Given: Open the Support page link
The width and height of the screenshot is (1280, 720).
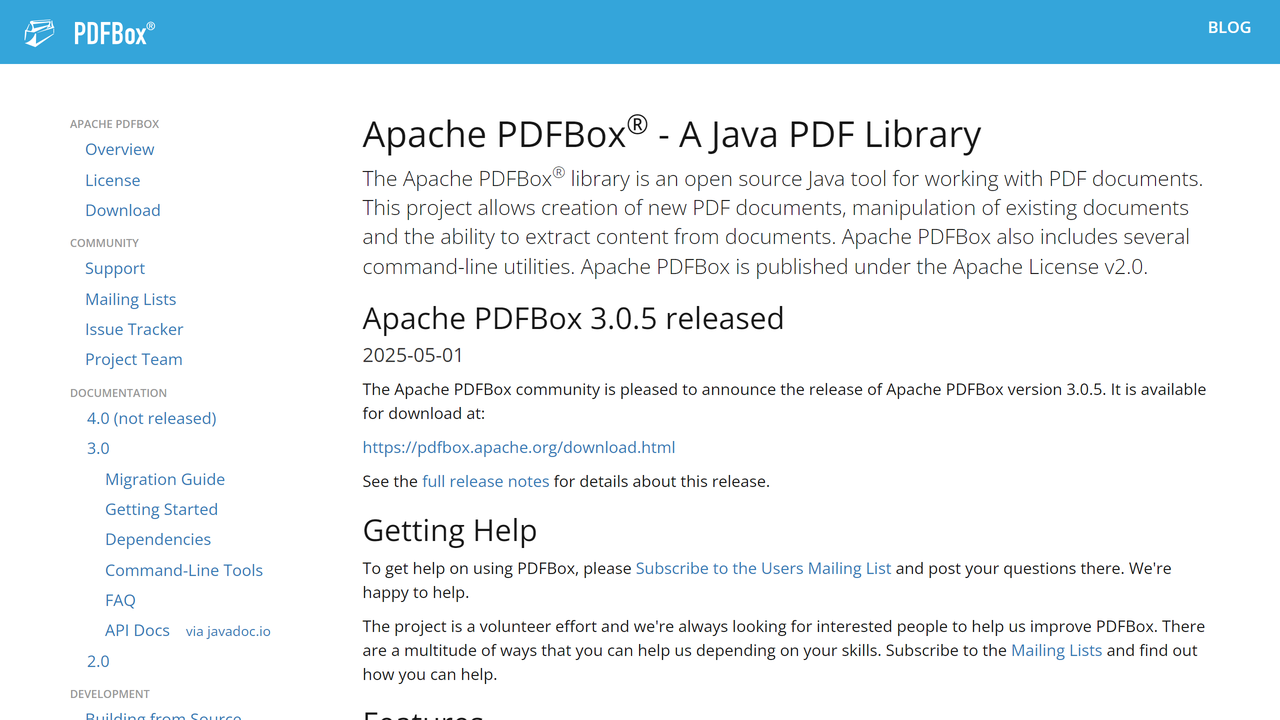Looking at the screenshot, I should pos(115,268).
